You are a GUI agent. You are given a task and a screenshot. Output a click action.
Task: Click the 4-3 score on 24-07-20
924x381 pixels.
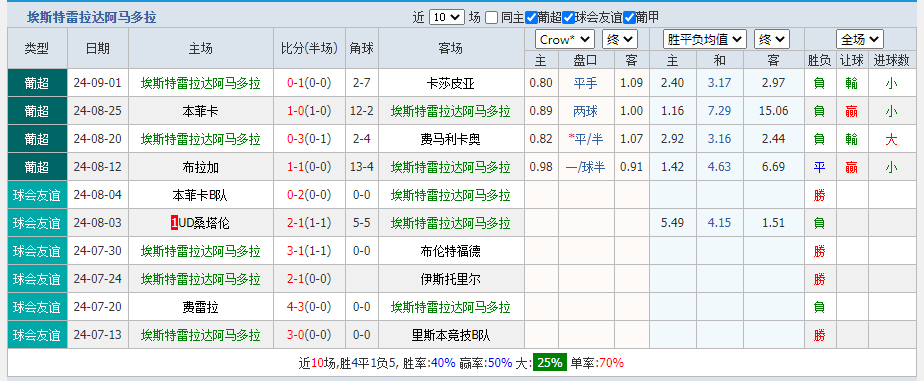pyautogui.click(x=295, y=307)
